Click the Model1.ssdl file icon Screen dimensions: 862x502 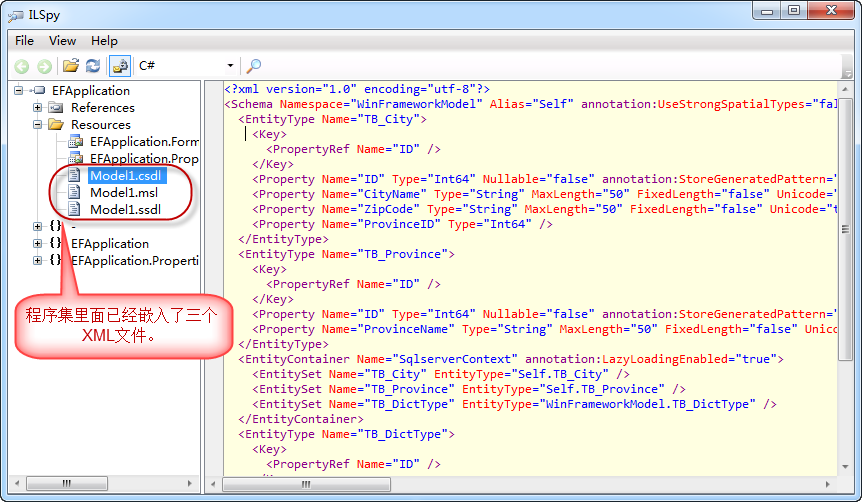pos(75,209)
